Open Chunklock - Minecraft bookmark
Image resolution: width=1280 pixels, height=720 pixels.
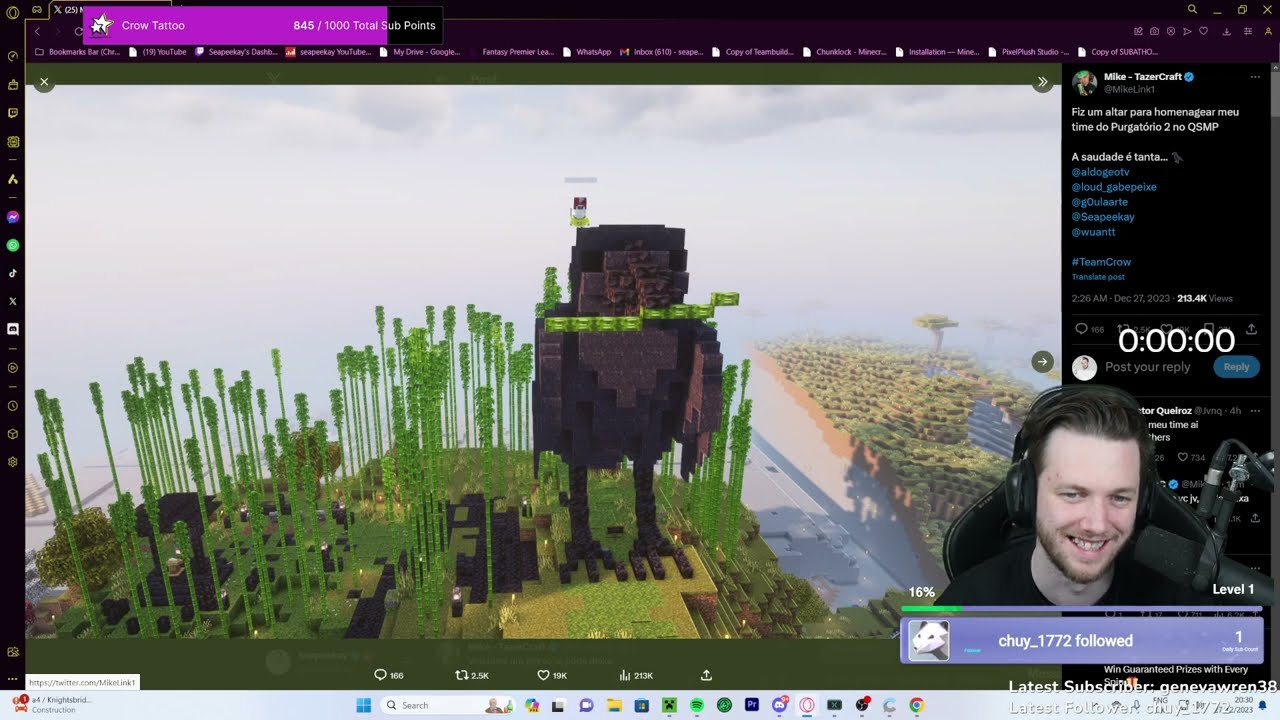pyautogui.click(x=844, y=52)
